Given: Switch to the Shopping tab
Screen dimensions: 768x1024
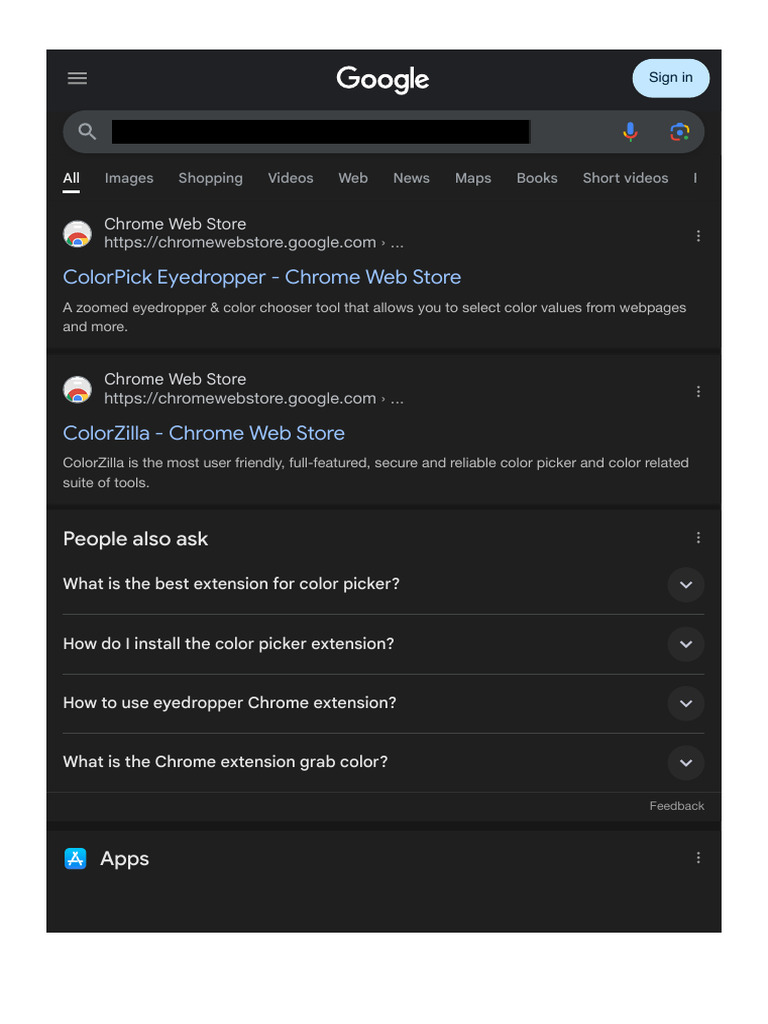Looking at the screenshot, I should 210,178.
